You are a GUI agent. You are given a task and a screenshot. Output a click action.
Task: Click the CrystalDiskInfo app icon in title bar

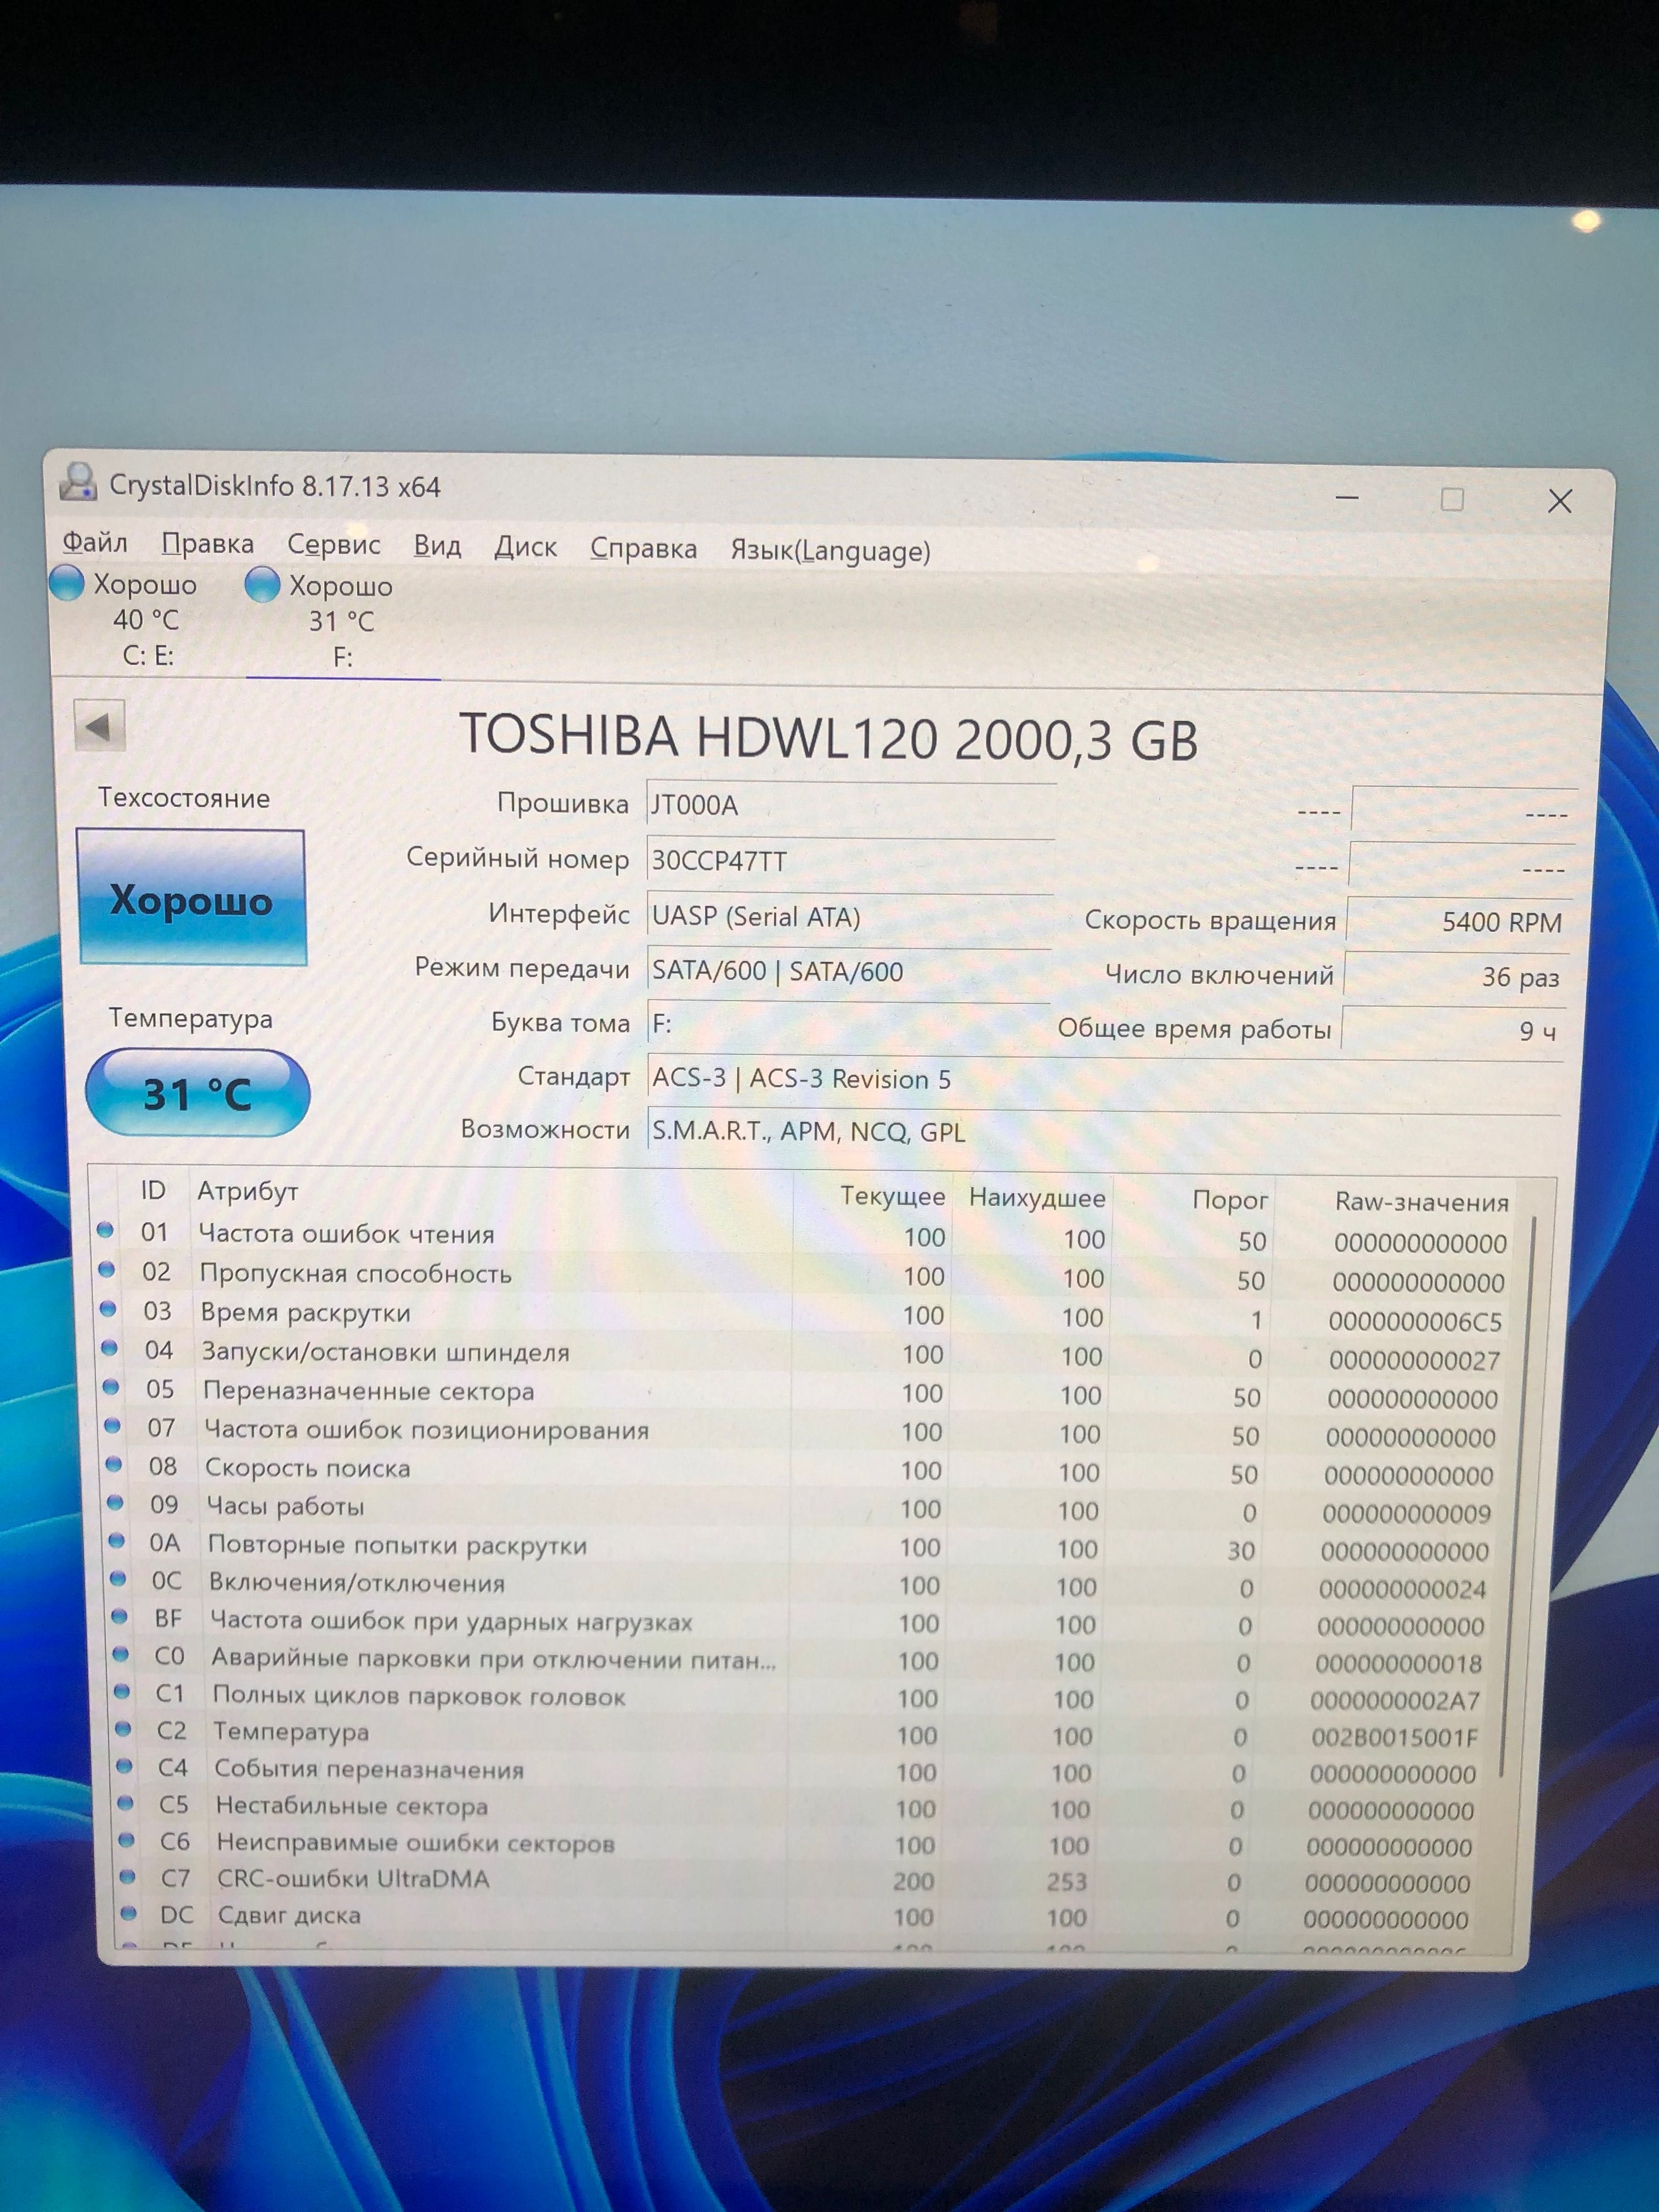tap(78, 482)
